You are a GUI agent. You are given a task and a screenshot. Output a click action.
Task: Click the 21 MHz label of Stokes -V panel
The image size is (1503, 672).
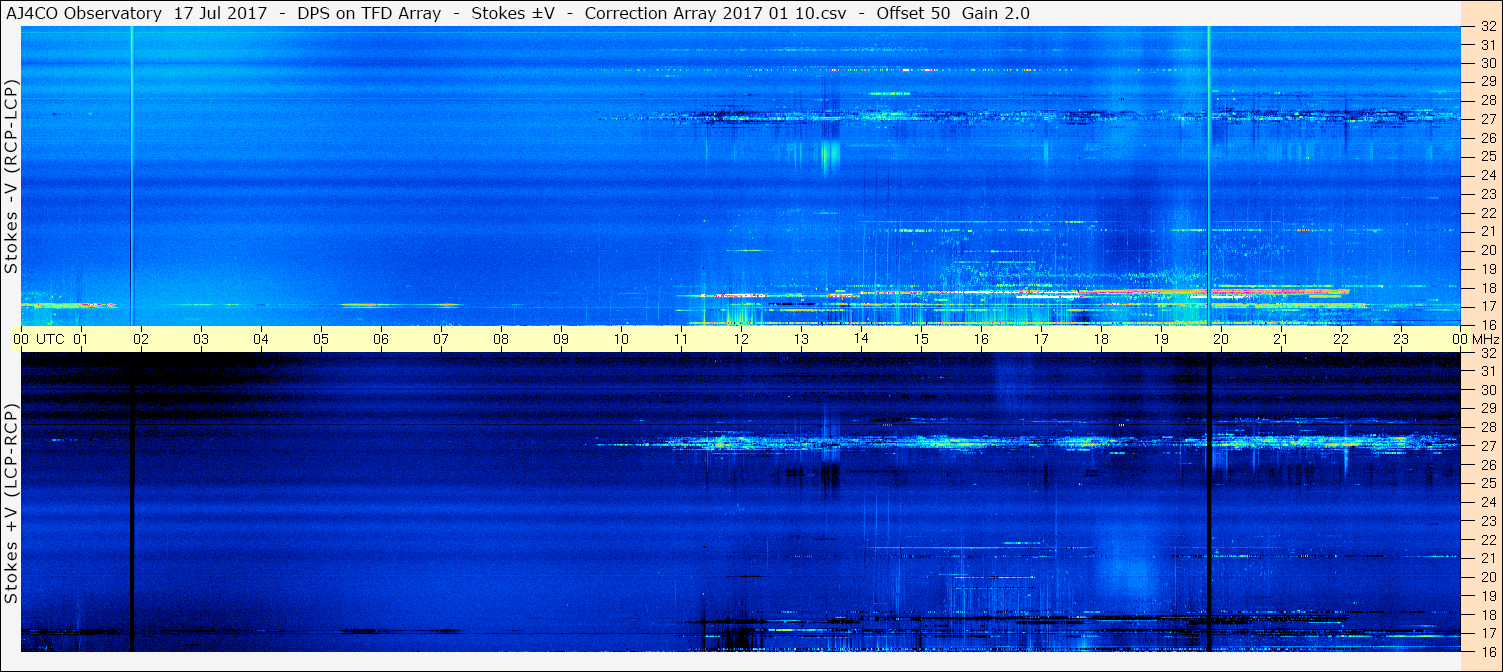tap(1488, 231)
